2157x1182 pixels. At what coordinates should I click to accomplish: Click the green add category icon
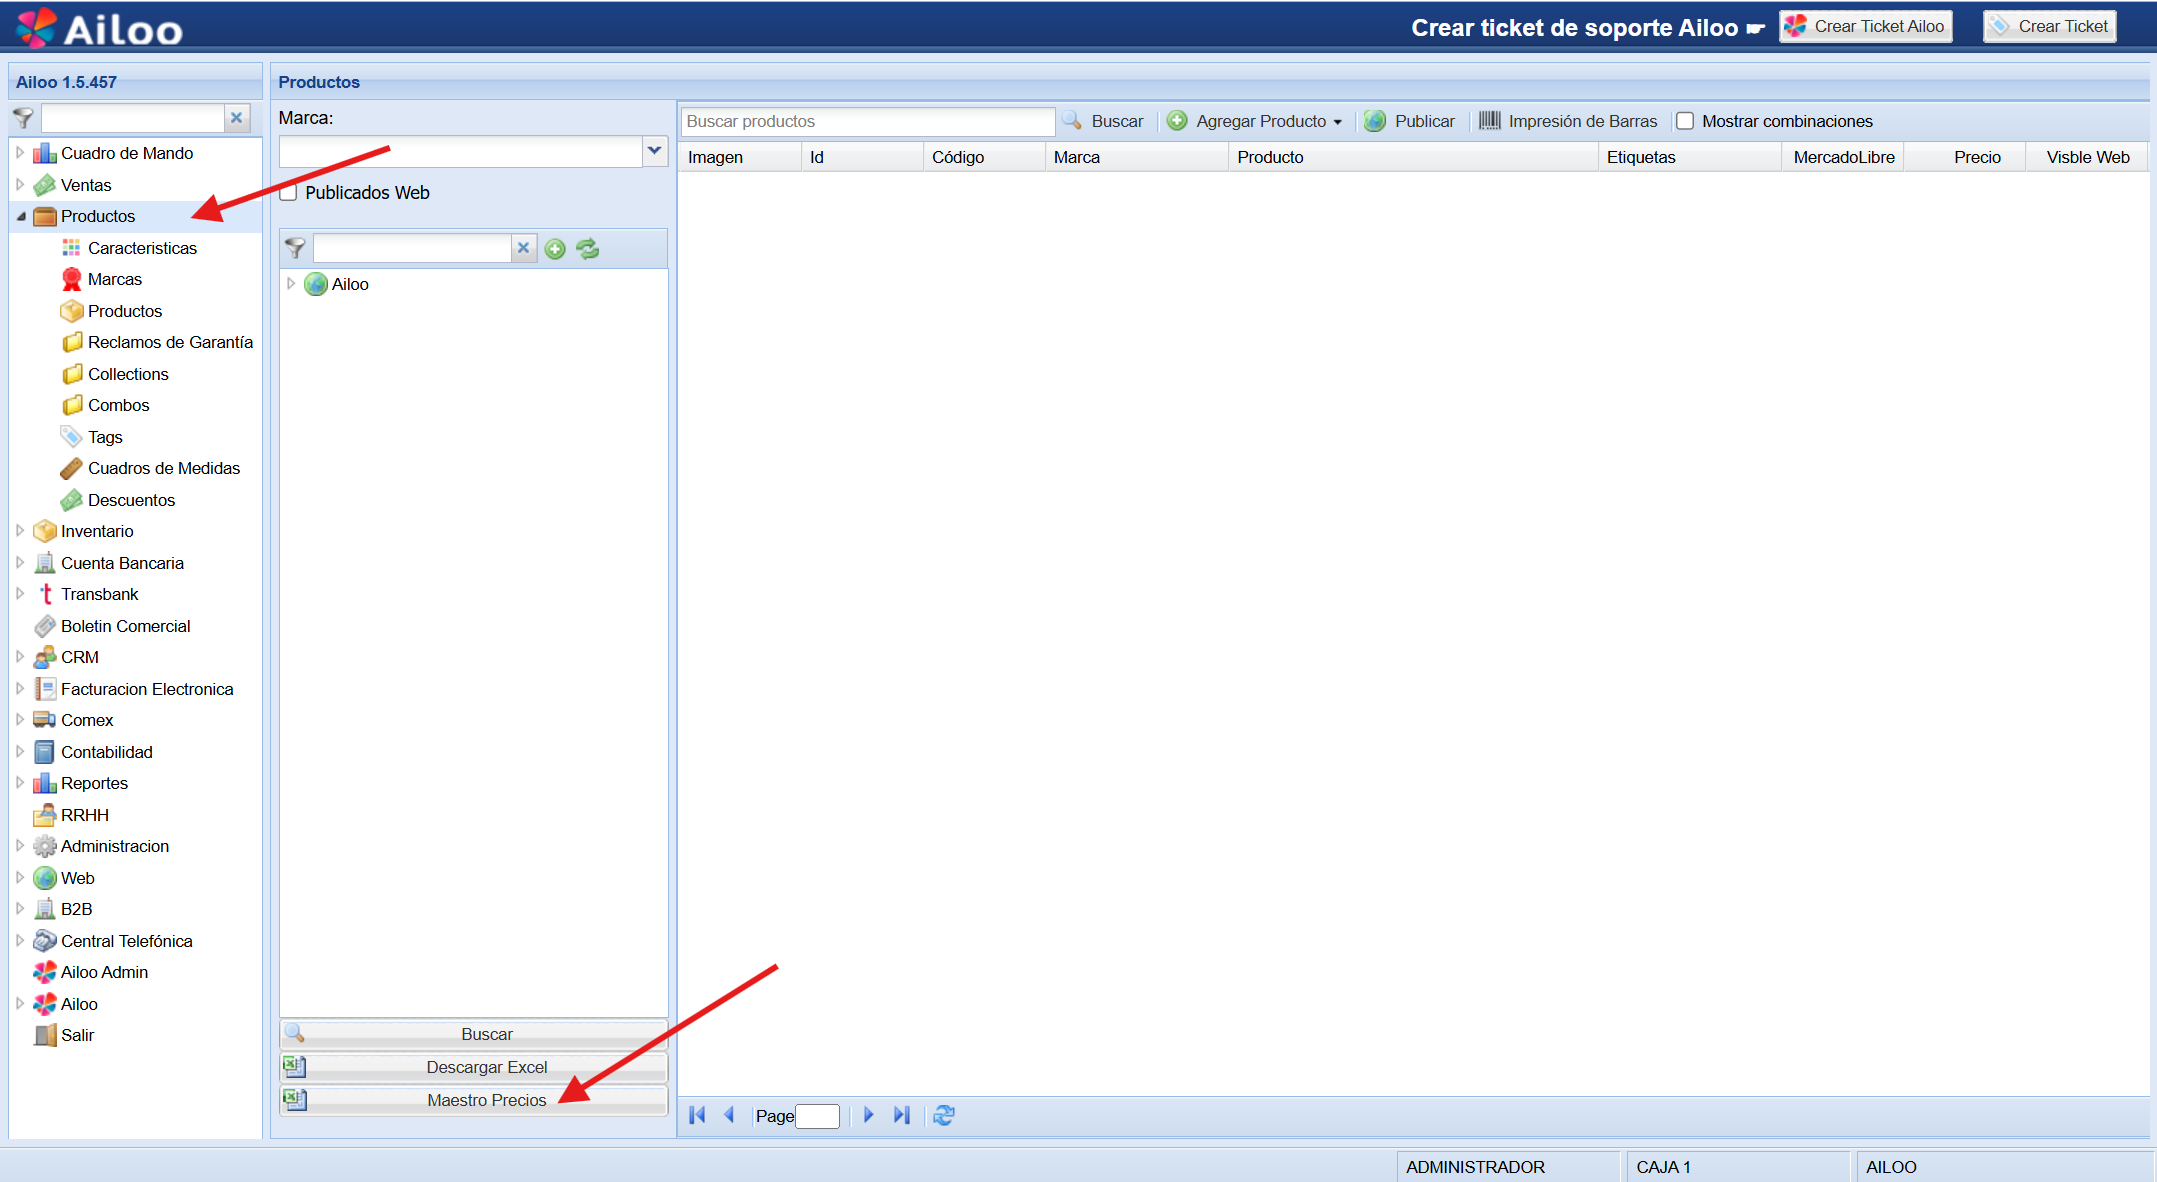pyautogui.click(x=555, y=249)
